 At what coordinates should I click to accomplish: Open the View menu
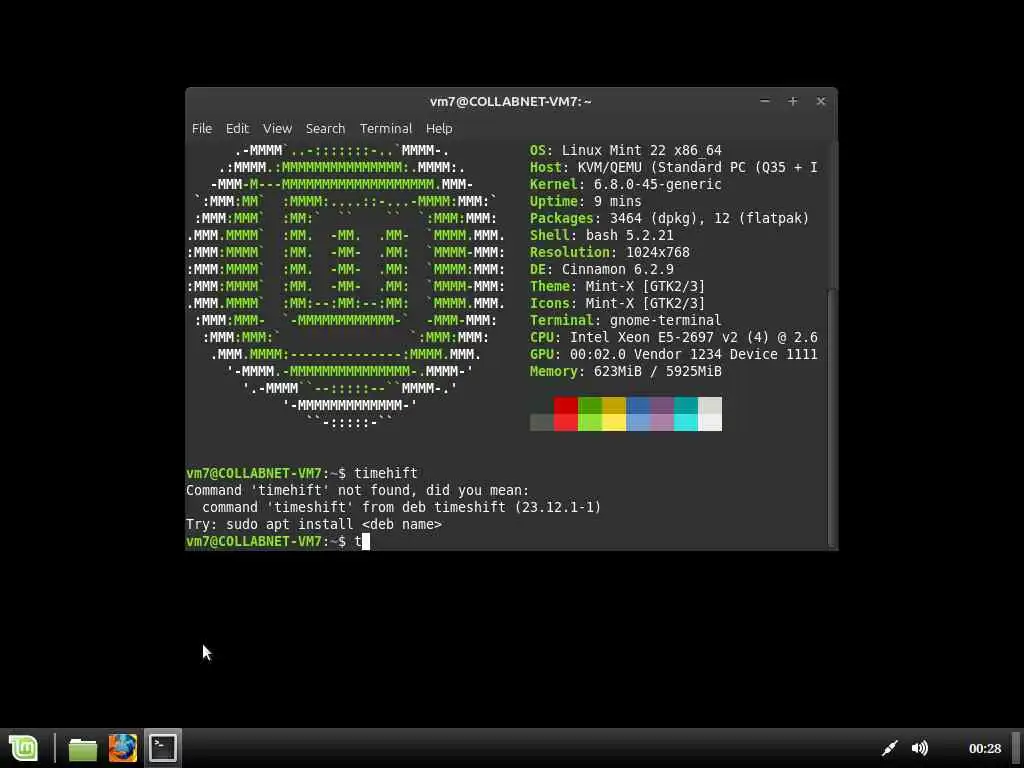pyautogui.click(x=277, y=129)
